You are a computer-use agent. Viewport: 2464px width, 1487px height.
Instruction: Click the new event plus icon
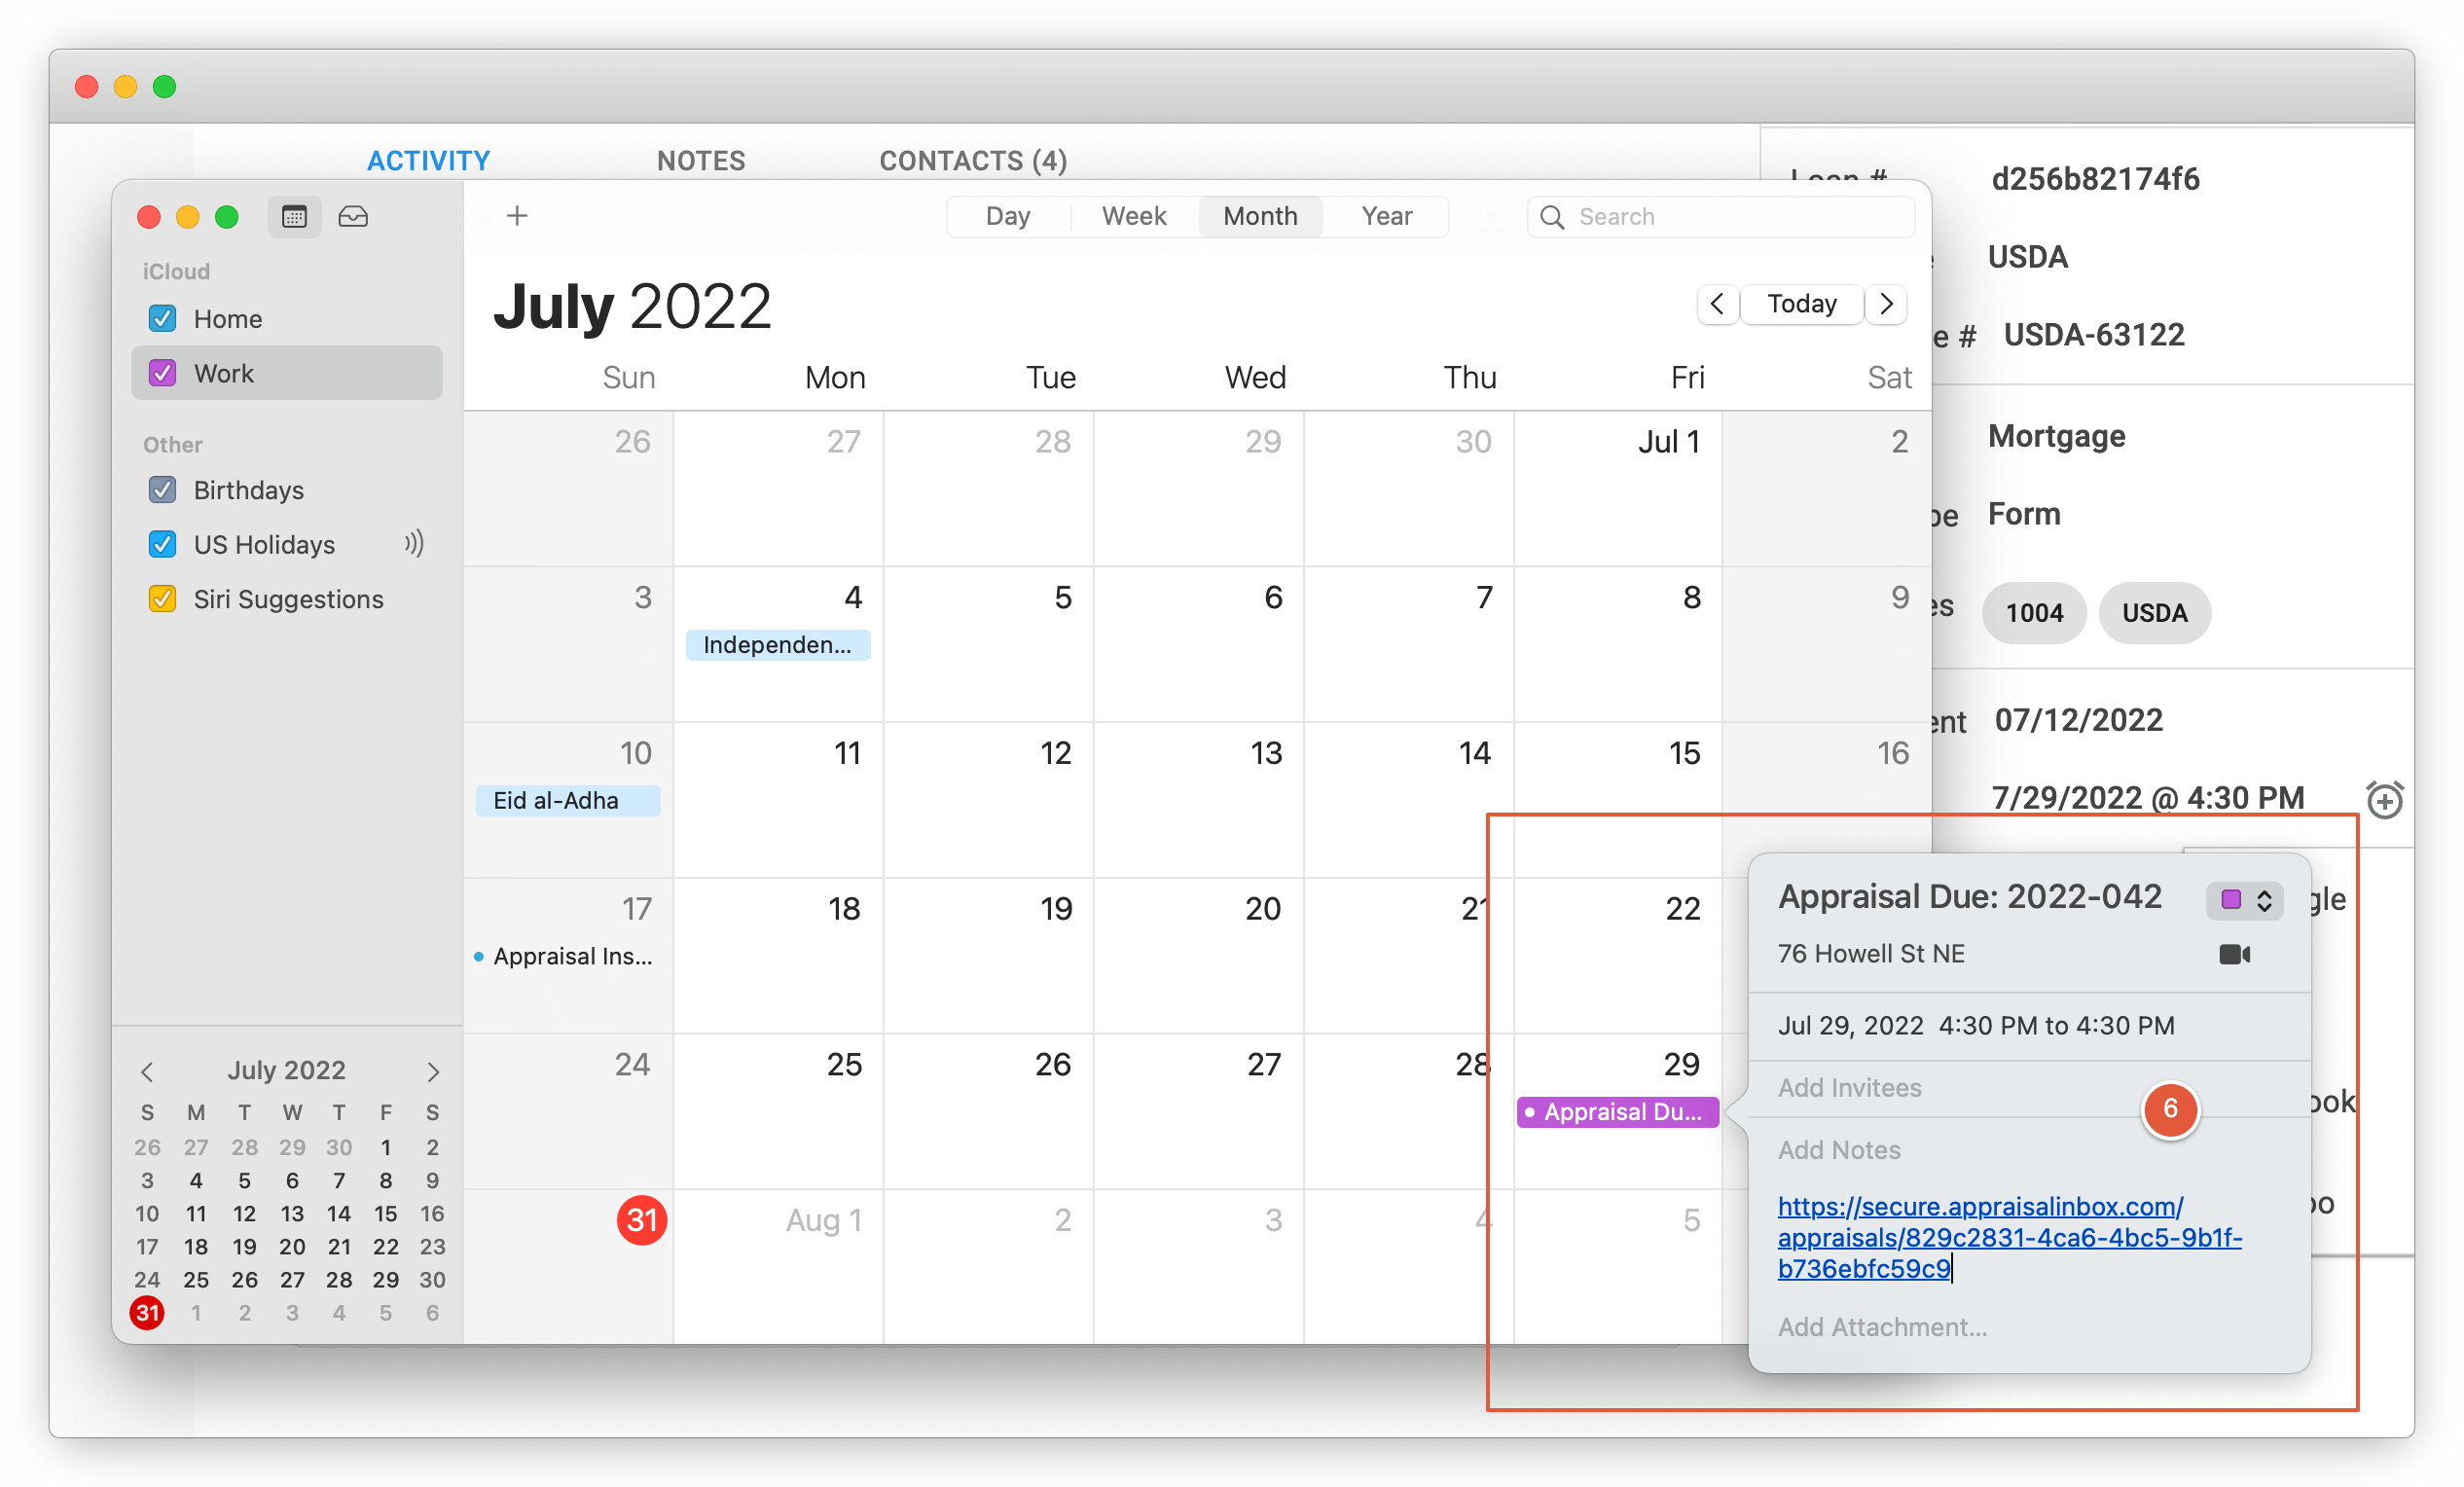518,215
